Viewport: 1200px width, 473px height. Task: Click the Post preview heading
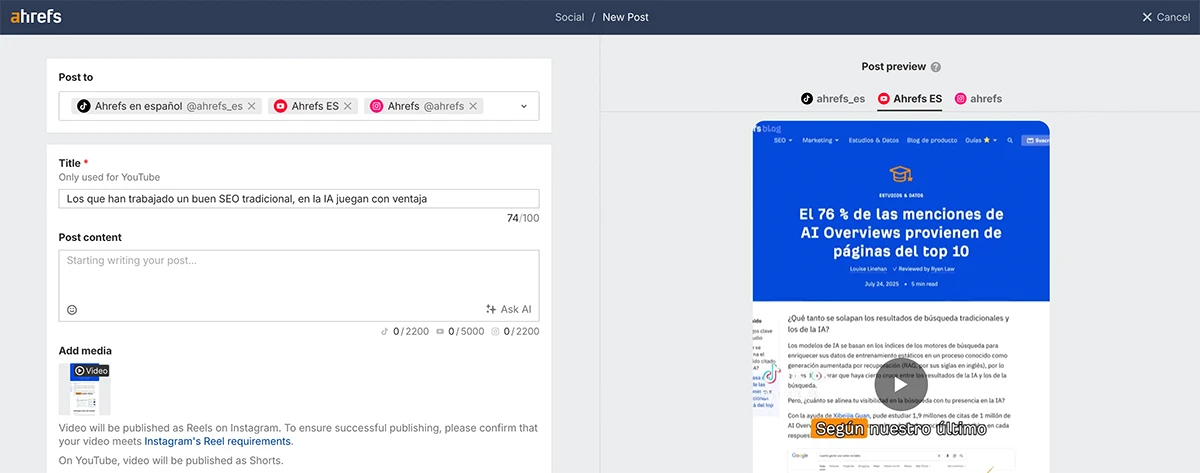(893, 67)
